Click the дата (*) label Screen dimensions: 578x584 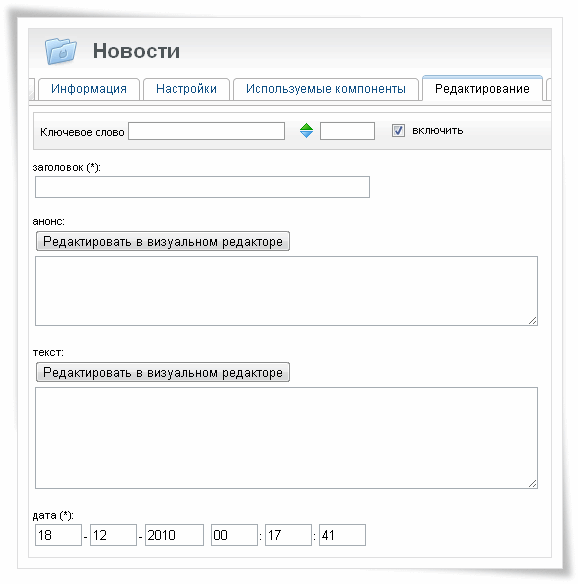tap(53, 515)
